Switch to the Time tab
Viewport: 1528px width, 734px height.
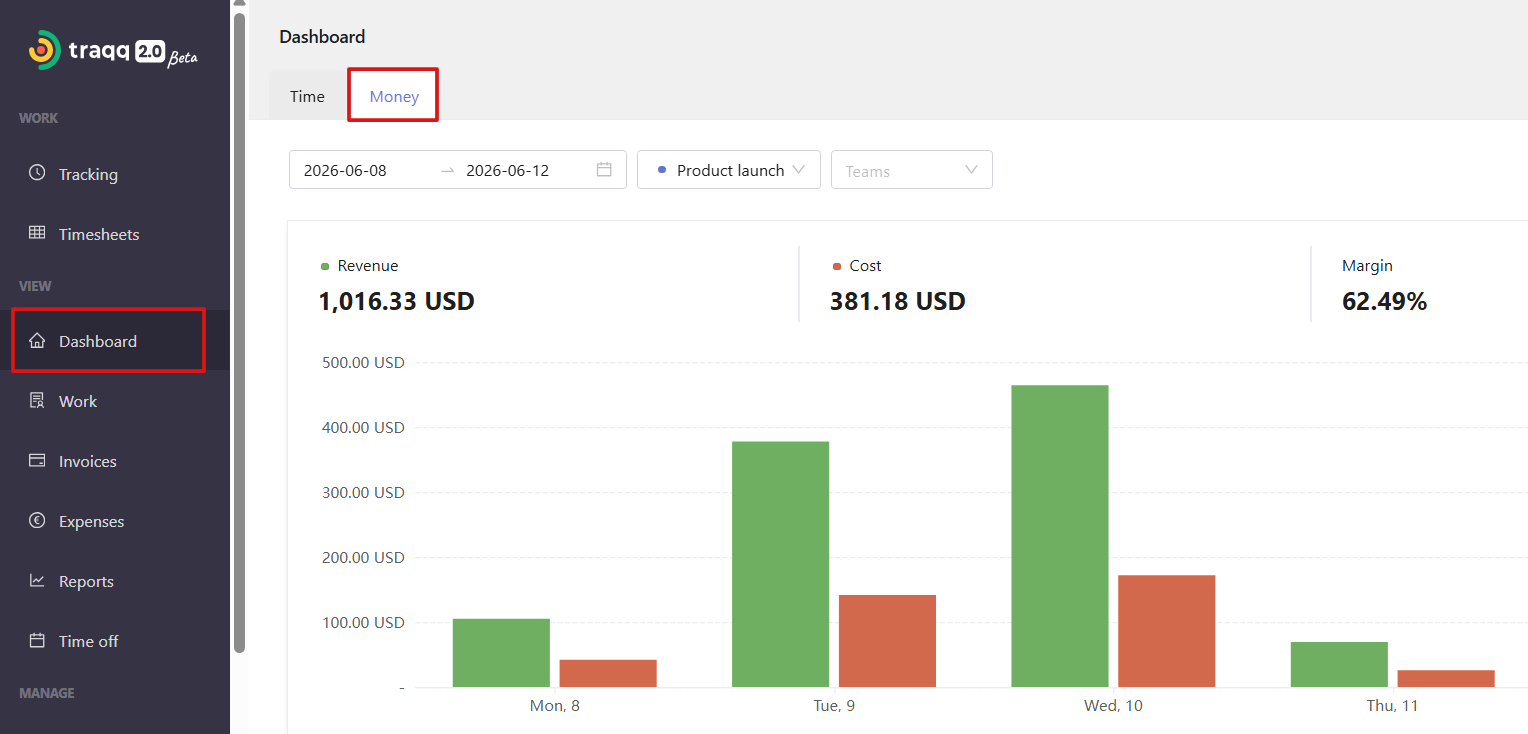pos(308,96)
